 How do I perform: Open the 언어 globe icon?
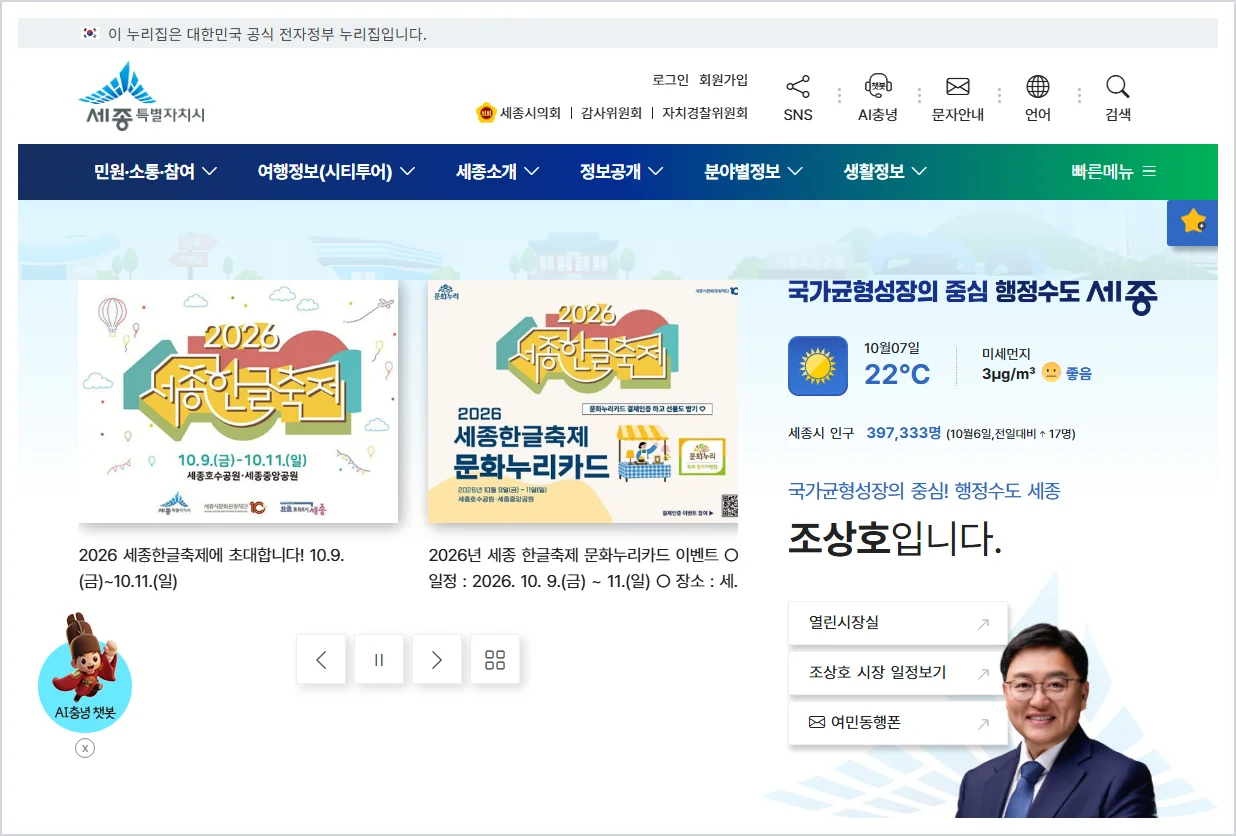[x=1038, y=87]
